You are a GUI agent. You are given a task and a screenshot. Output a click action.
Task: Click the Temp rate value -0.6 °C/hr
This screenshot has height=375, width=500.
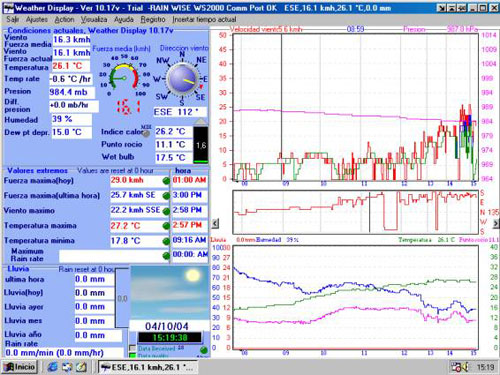point(71,79)
